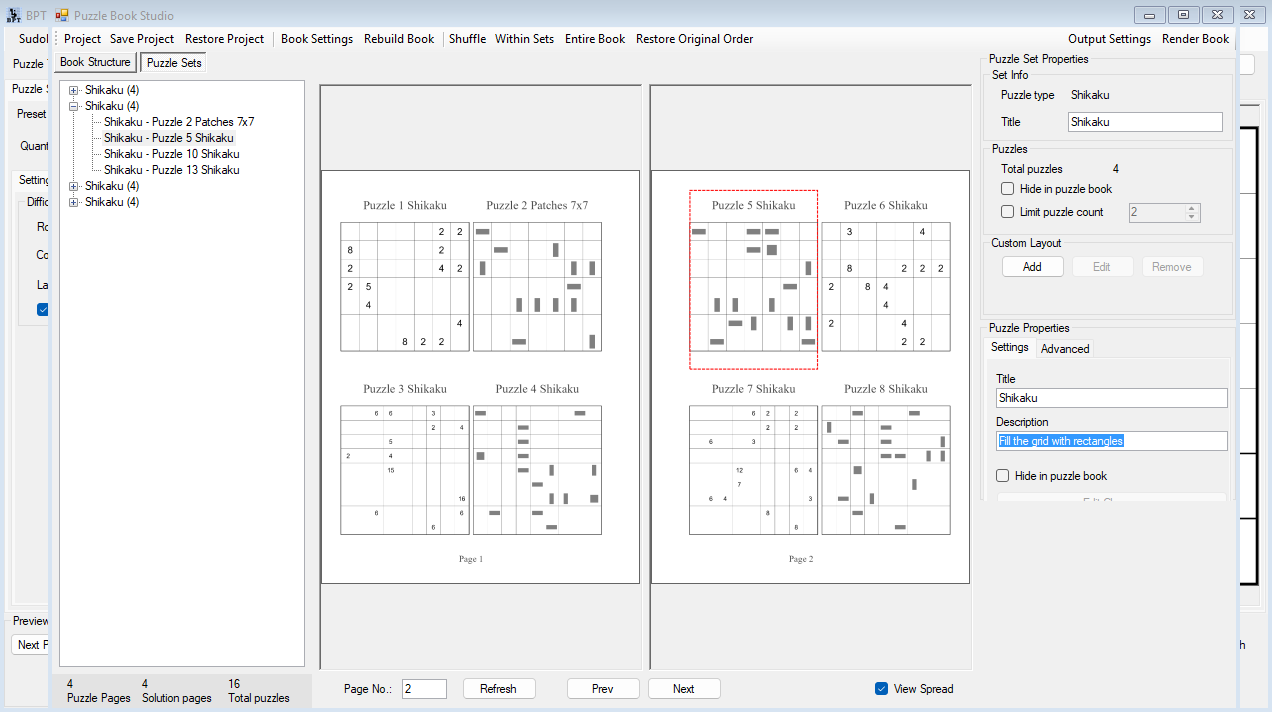Uncheck the View Spread checkbox

click(881, 689)
